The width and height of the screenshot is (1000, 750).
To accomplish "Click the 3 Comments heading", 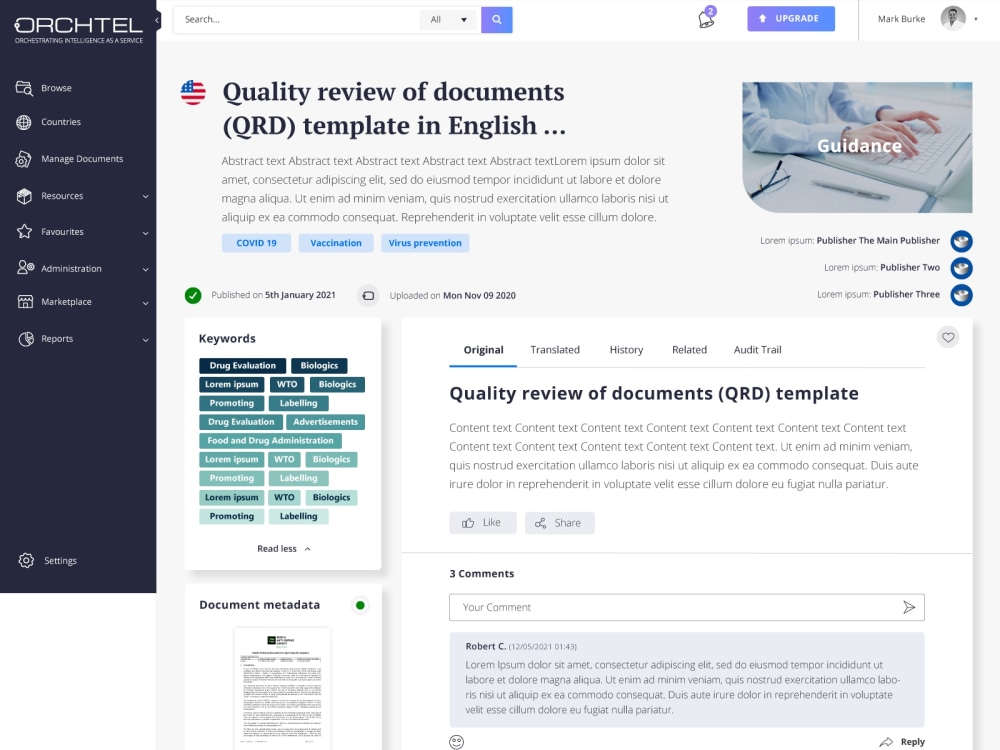I will [x=482, y=574].
